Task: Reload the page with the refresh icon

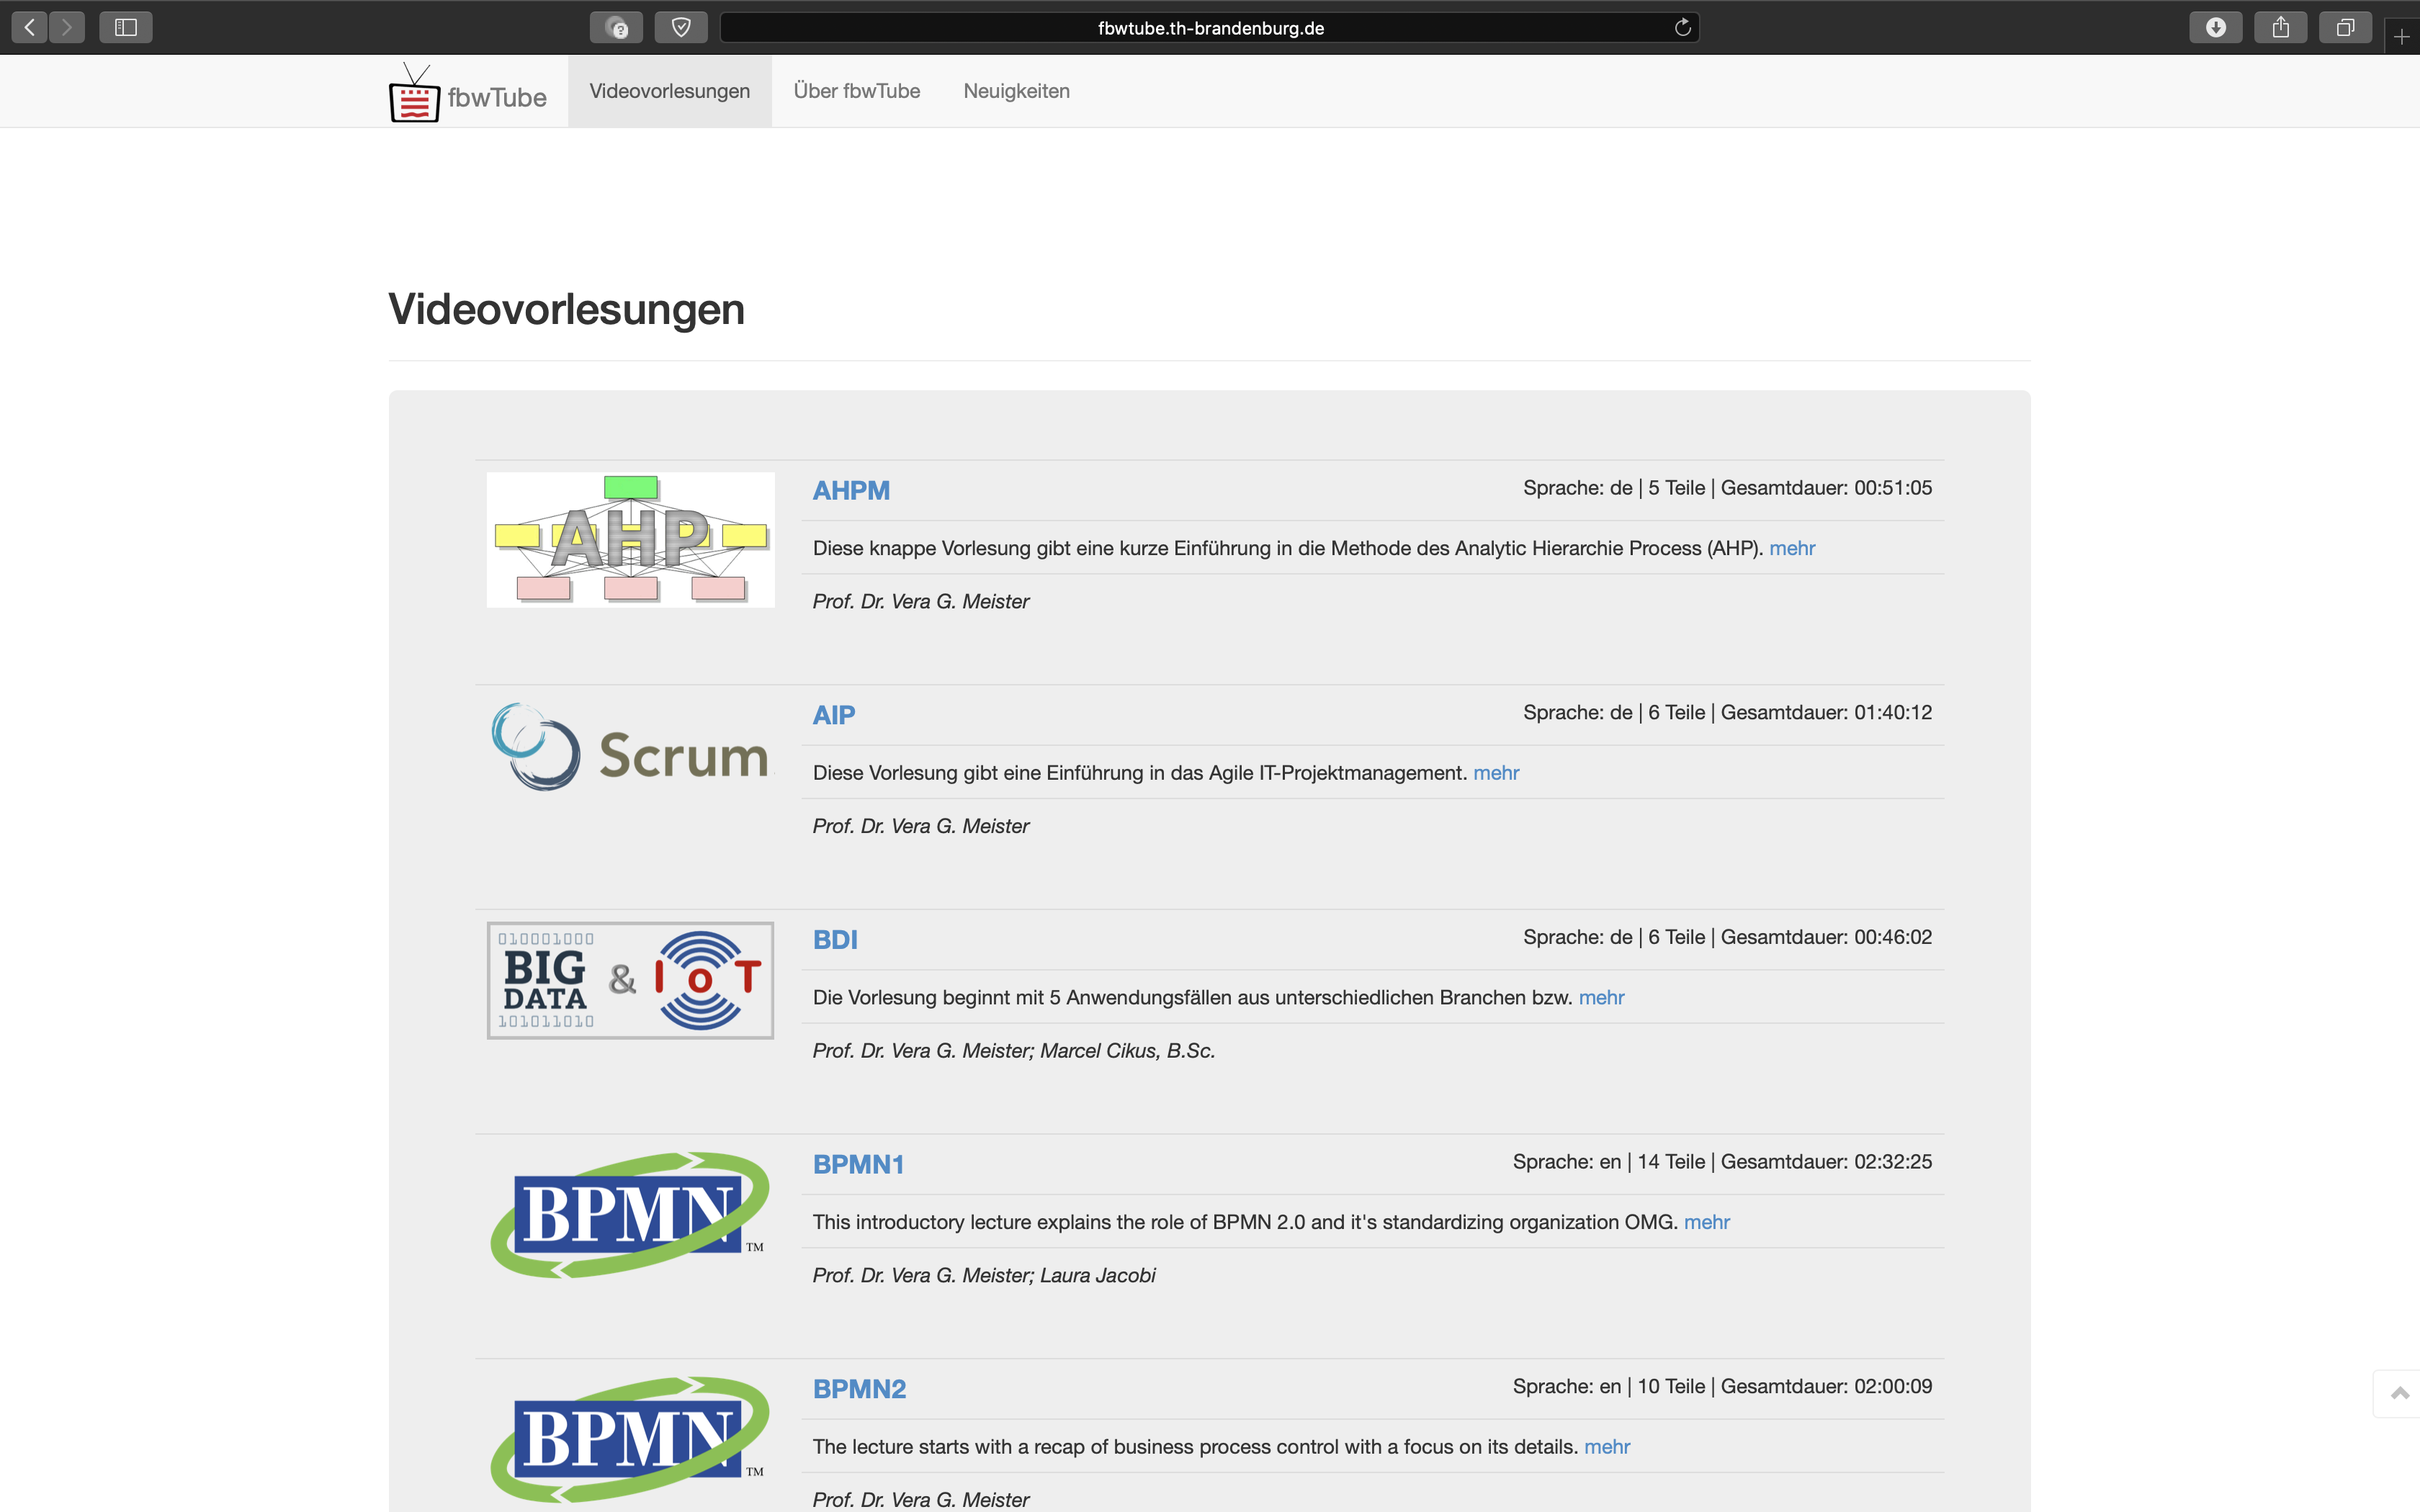Action: (x=1683, y=27)
